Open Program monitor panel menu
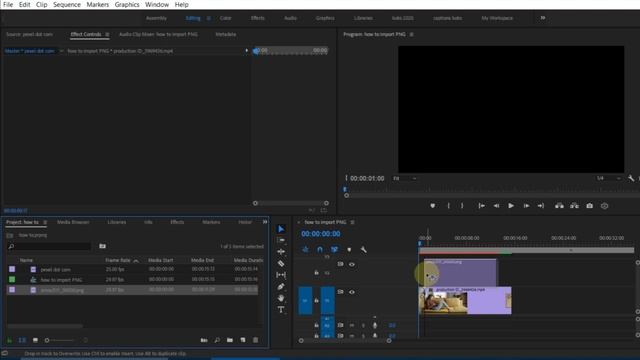Viewport: 640px width, 360px height. (411, 35)
